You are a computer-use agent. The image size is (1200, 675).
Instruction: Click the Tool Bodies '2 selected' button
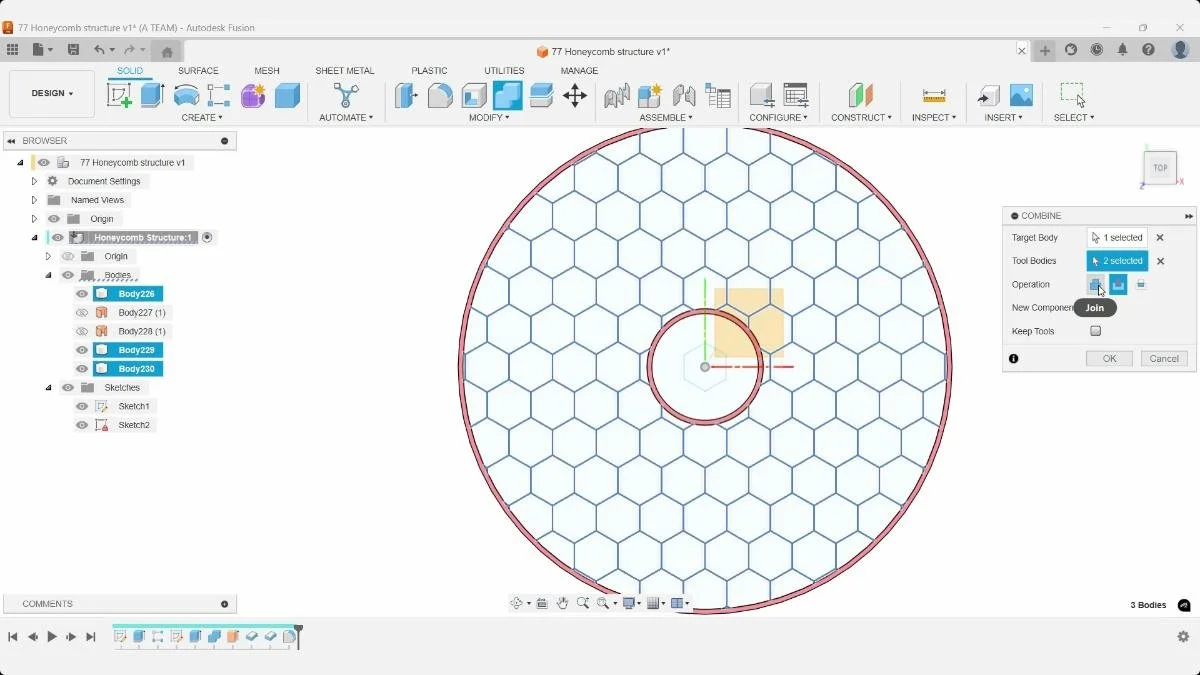pyautogui.click(x=1117, y=261)
